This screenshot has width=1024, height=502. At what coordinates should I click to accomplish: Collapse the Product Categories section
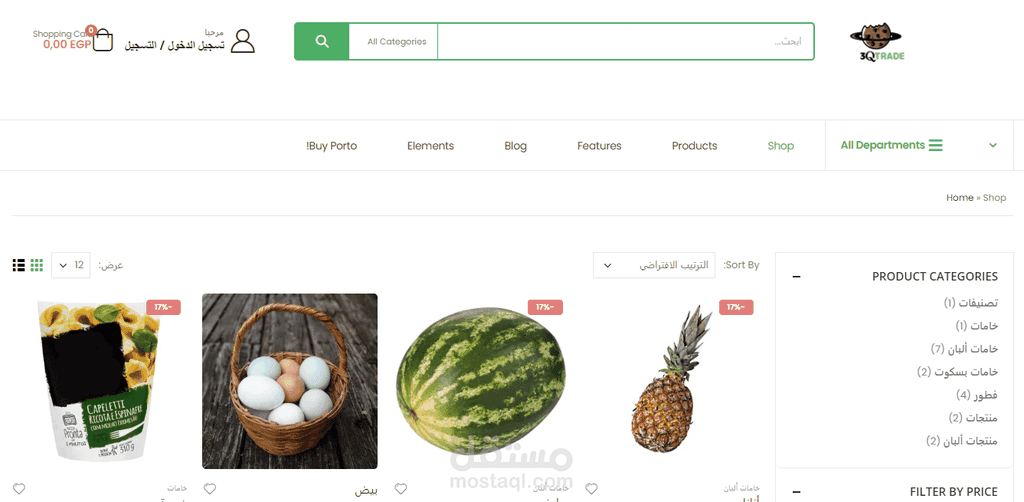[x=796, y=277]
